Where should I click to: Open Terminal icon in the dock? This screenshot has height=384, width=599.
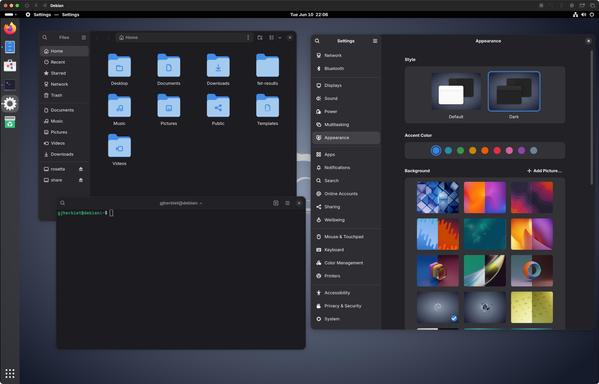(x=10, y=84)
